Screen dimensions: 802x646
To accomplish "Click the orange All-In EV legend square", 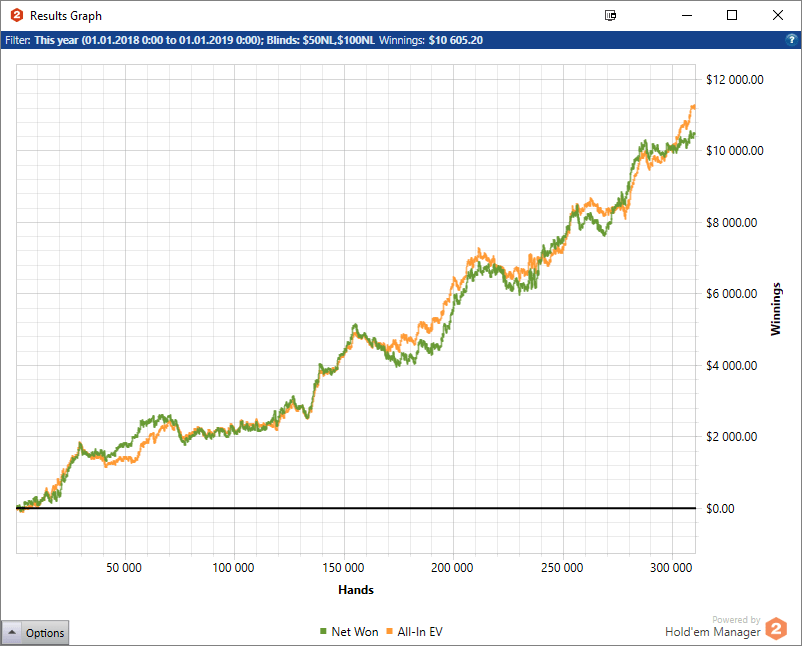I will [389, 632].
